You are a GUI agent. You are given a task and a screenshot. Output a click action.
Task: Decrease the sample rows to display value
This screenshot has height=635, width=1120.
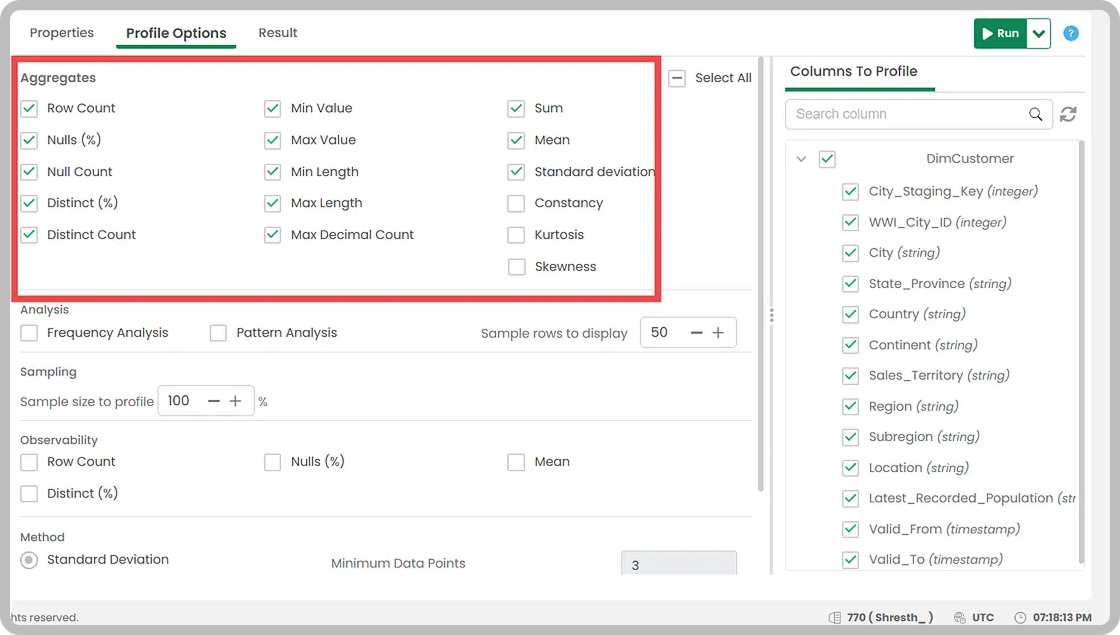click(x=696, y=332)
